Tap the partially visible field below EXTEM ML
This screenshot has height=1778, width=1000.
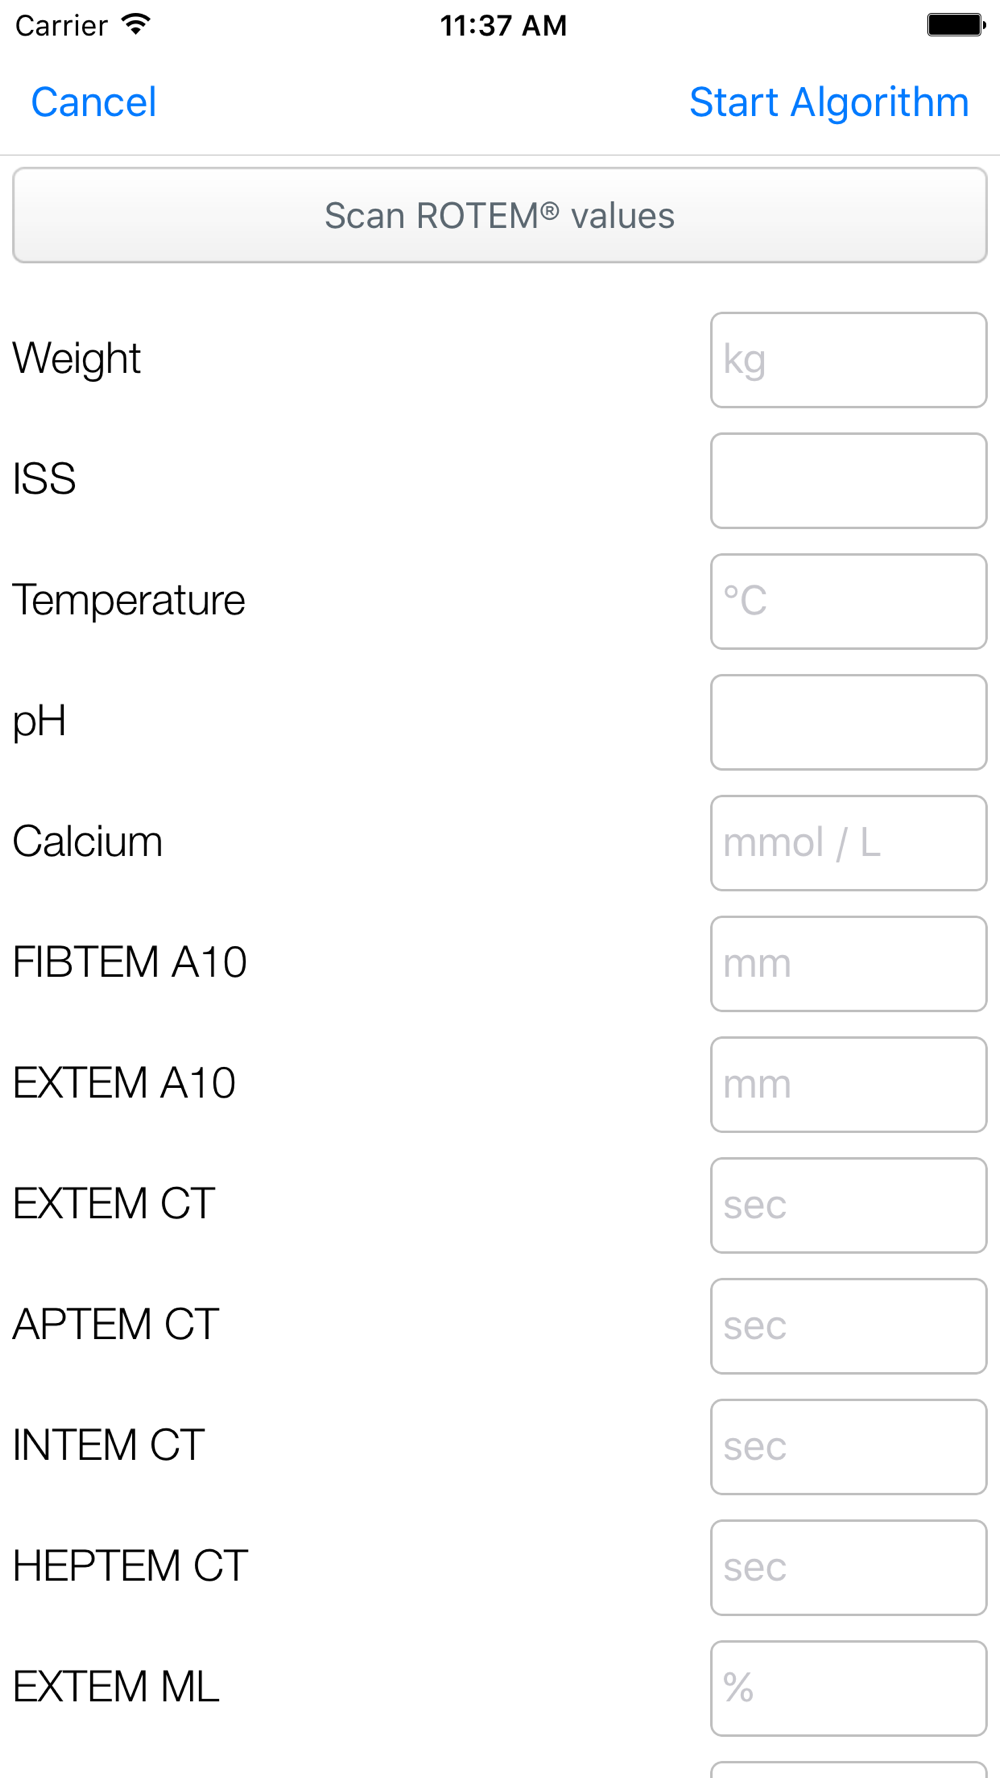pyautogui.click(x=848, y=1769)
